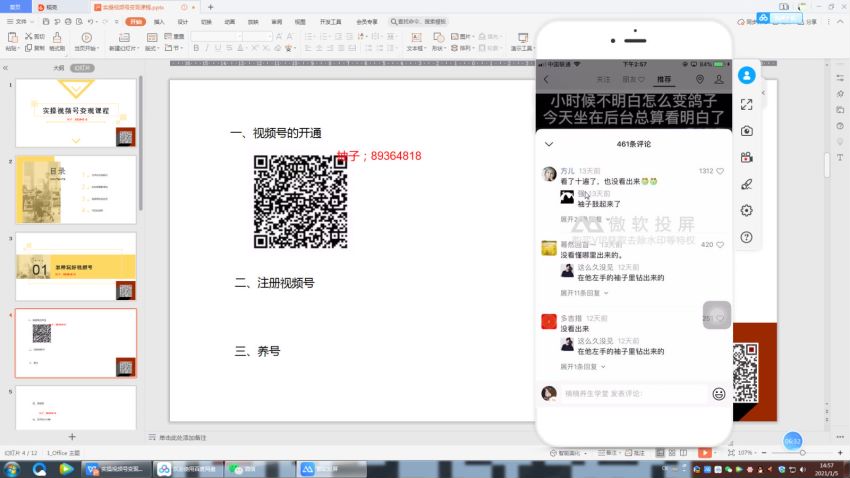This screenshot has height=478, width=850.
Task: Start slideshow from current slide icon
Action: [86, 37]
